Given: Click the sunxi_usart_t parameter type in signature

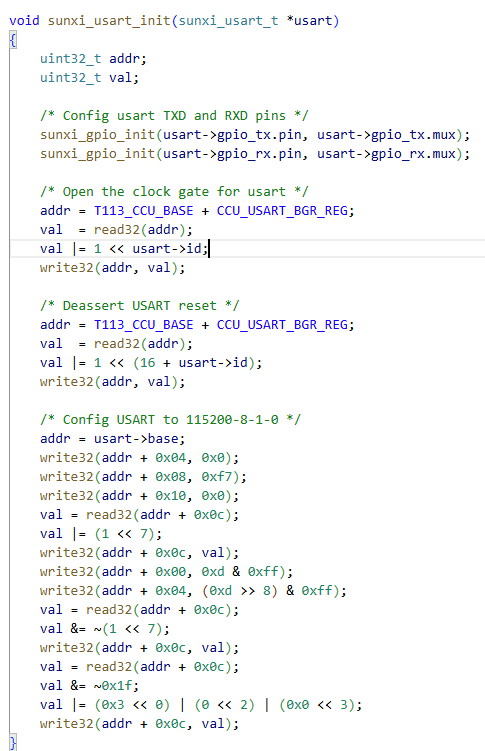Looking at the screenshot, I should (x=228, y=21).
